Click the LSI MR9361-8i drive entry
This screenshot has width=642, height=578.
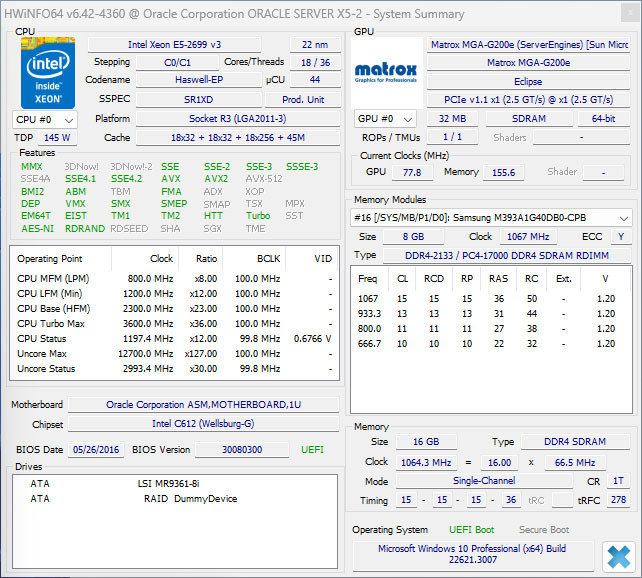coord(168,484)
